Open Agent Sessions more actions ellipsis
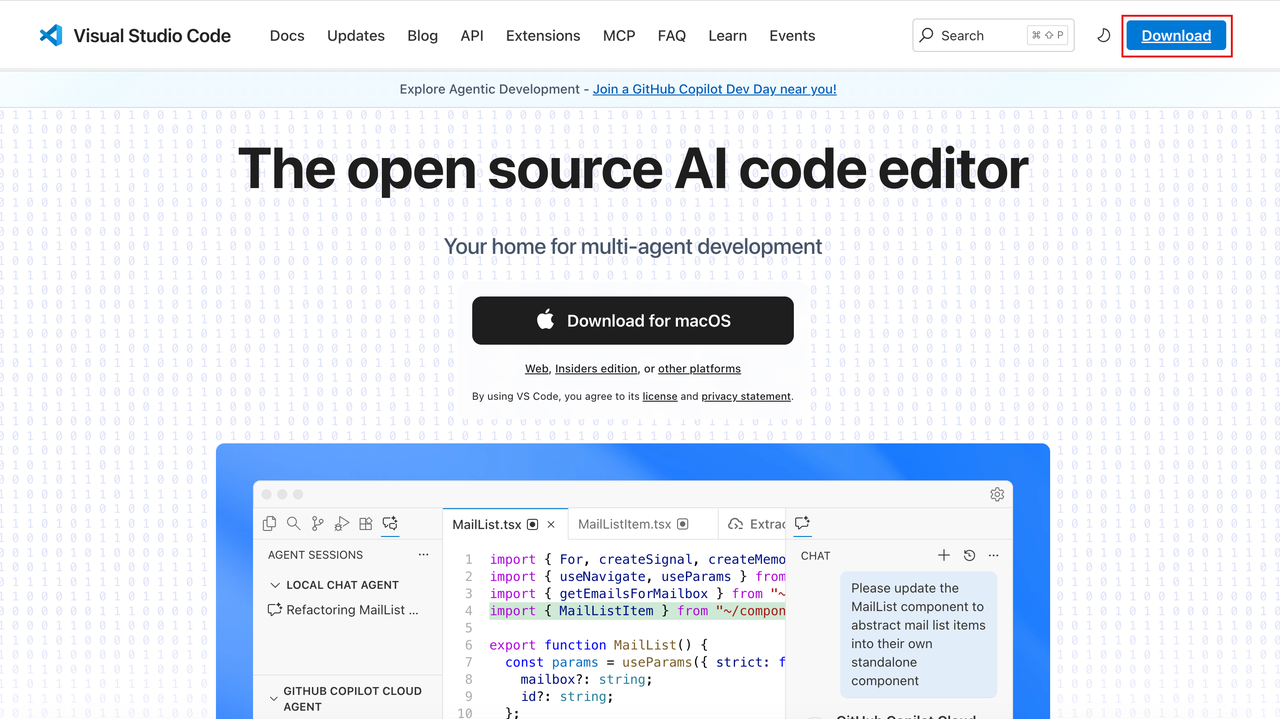This screenshot has width=1280, height=719. pos(423,555)
